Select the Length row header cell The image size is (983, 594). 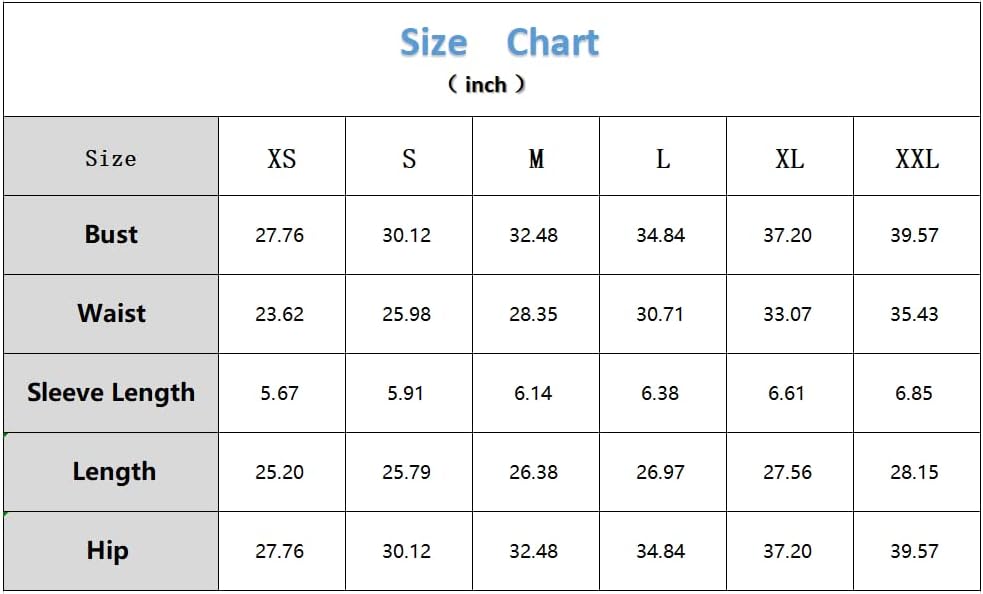pyautogui.click(x=111, y=472)
